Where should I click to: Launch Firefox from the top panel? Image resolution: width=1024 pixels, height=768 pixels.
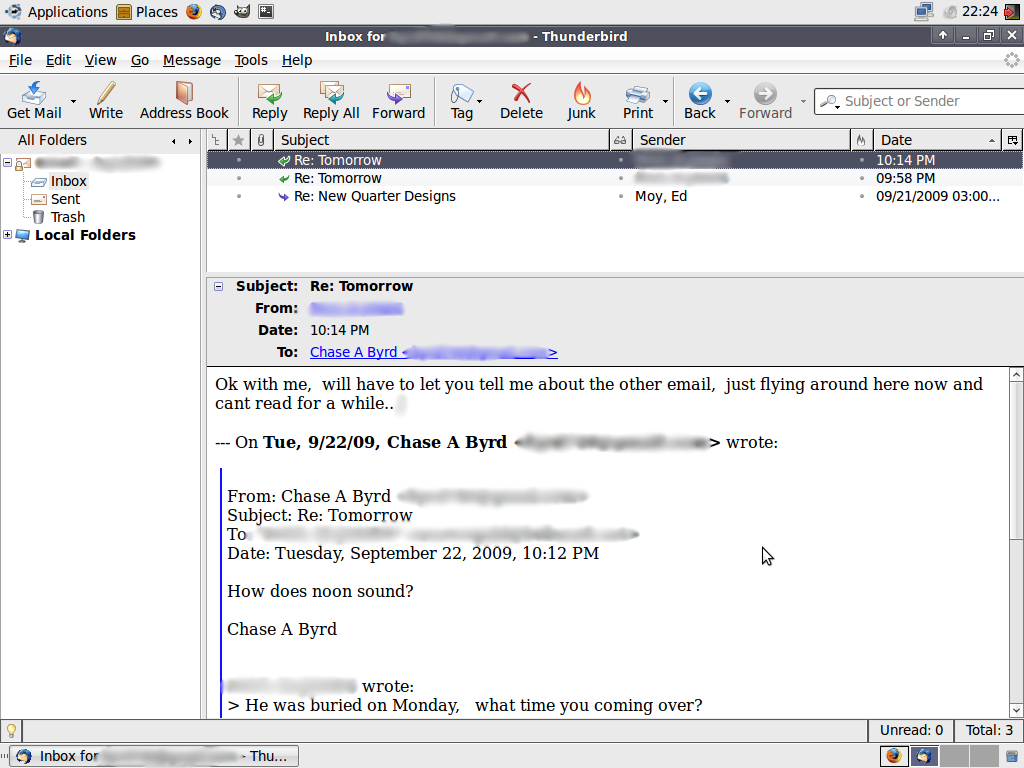tap(194, 12)
